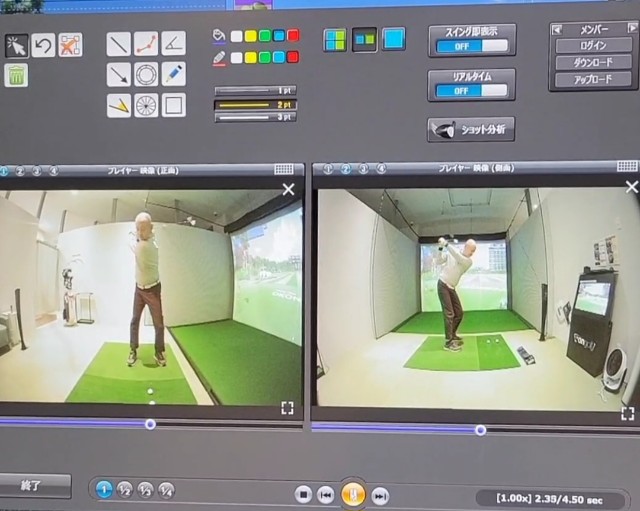This screenshot has width=640, height=511.
Task: Pick yellow fill color swatch
Action: [x=251, y=36]
